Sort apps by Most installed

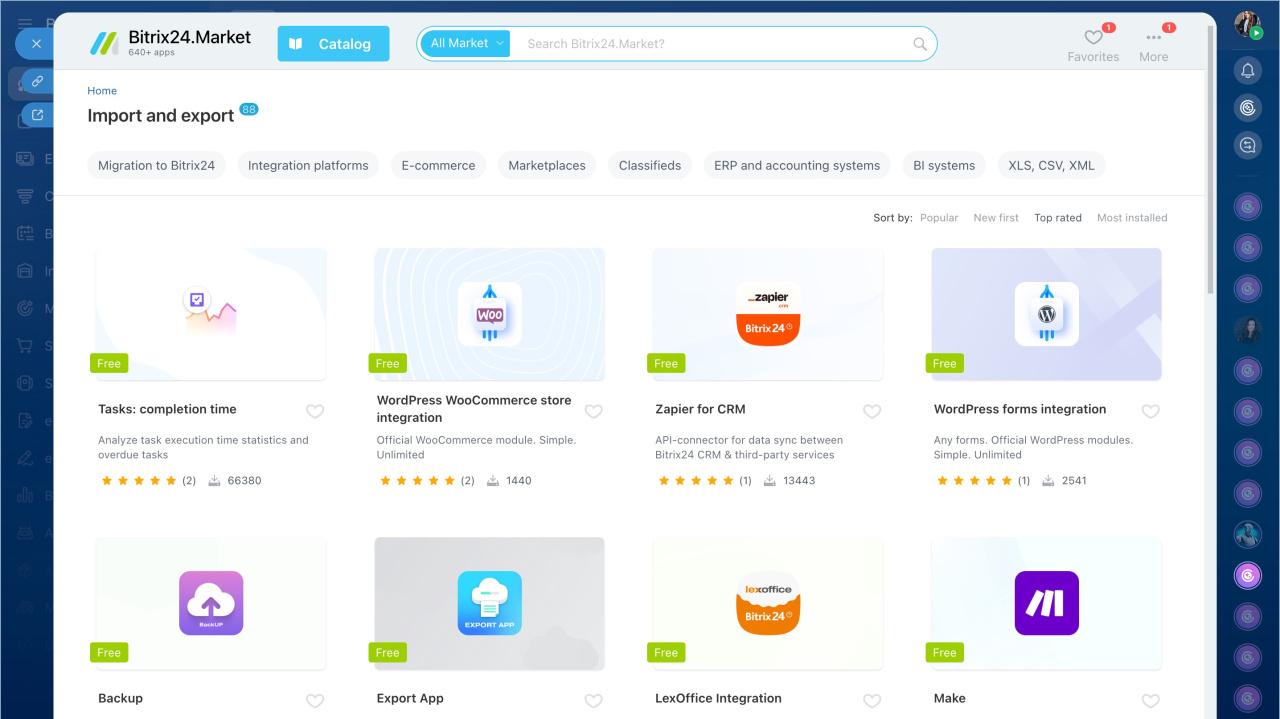[1131, 218]
